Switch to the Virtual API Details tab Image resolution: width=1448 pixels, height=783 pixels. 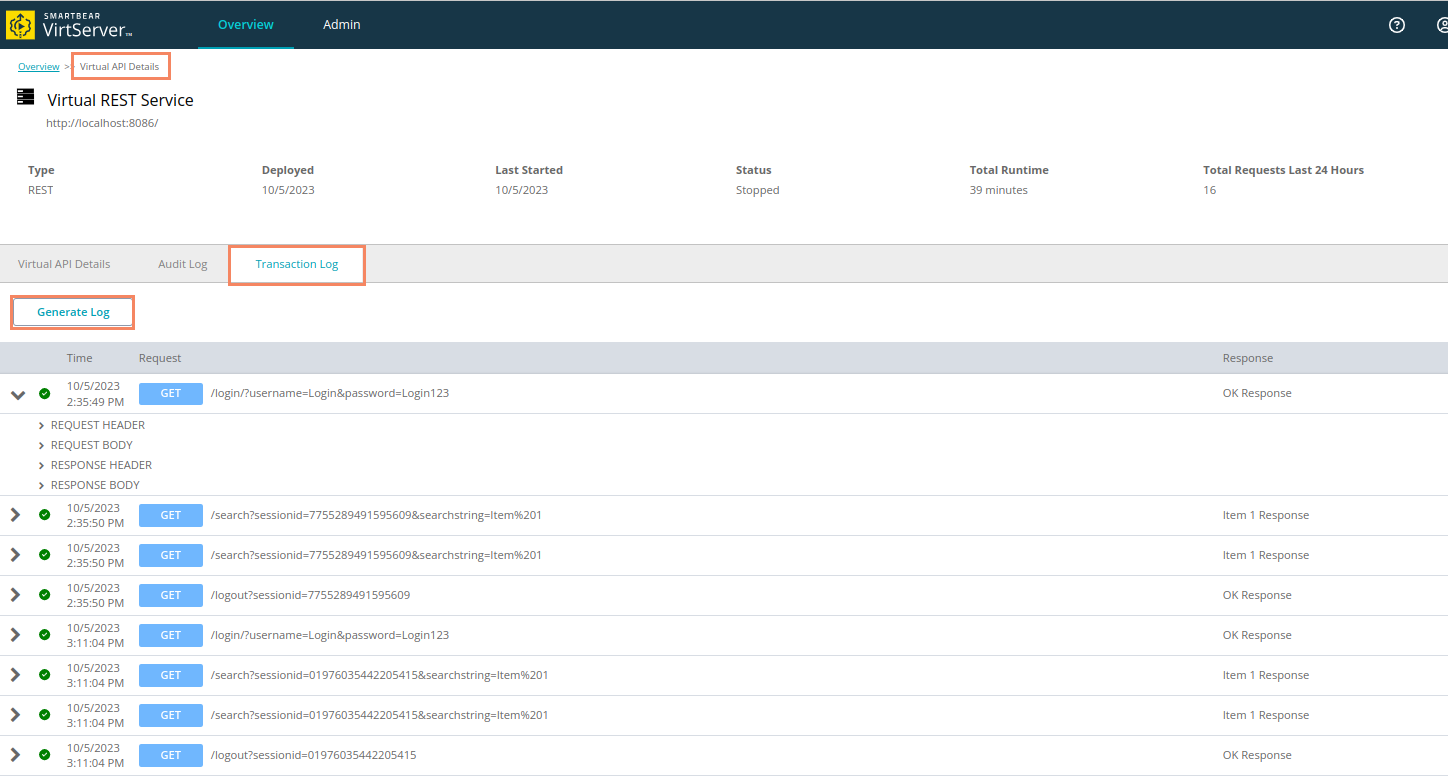63,263
